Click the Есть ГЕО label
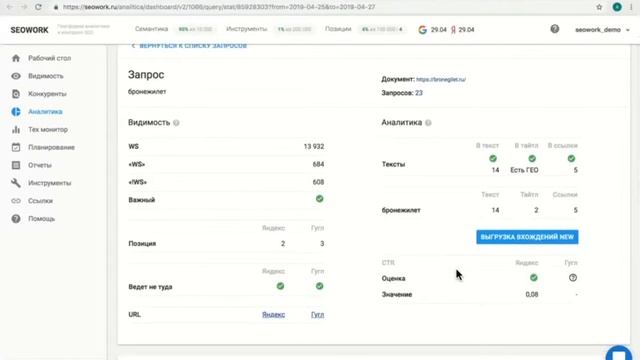The image size is (640, 360). click(524, 170)
